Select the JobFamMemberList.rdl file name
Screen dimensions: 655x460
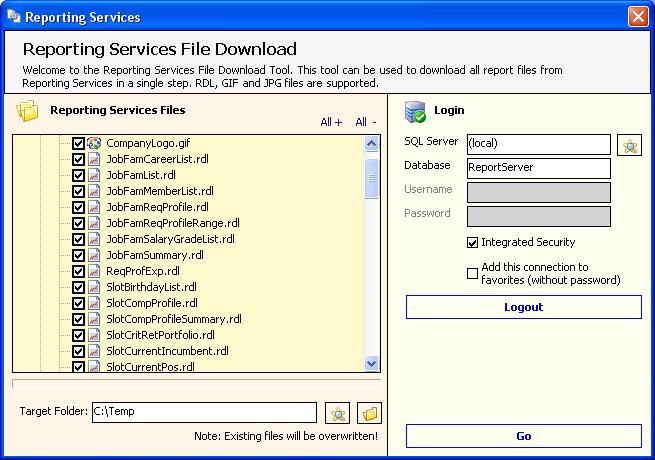[x=160, y=191]
